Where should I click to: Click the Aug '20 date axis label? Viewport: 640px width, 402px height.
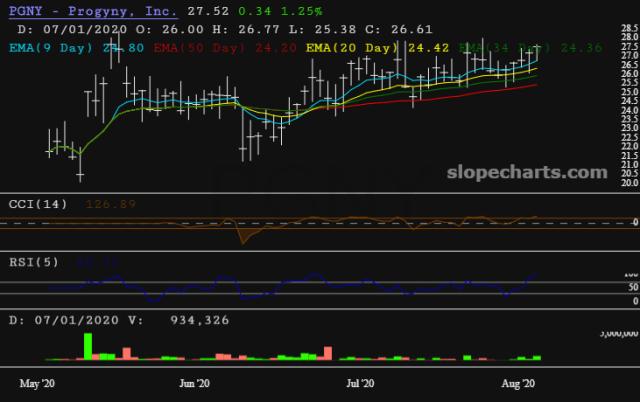[520, 383]
